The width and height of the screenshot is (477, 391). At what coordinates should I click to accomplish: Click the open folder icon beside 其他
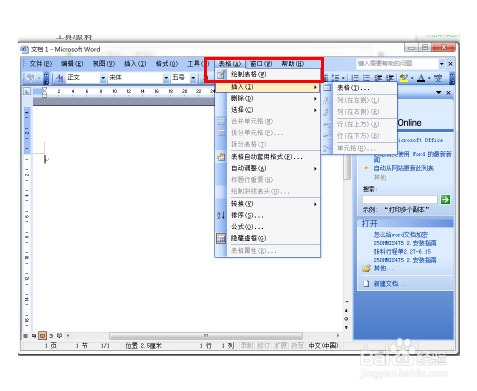pyautogui.click(x=366, y=268)
